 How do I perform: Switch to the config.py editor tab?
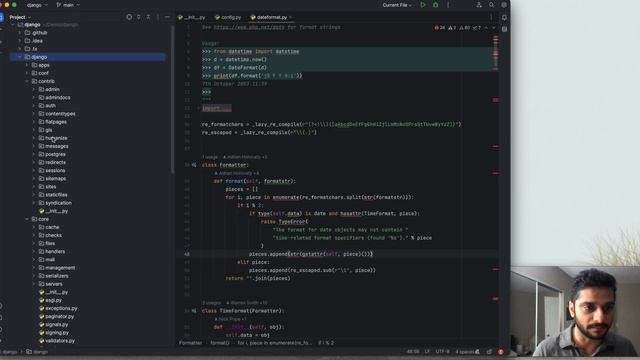228,17
